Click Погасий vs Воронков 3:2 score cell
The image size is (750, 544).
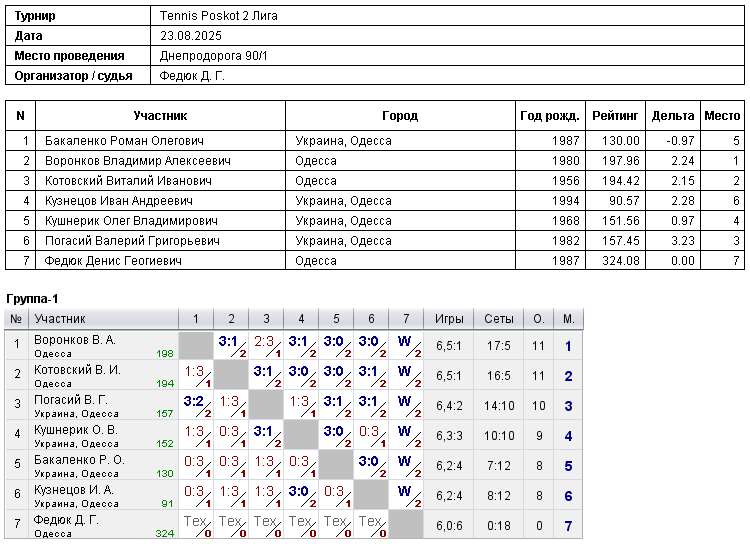point(196,405)
